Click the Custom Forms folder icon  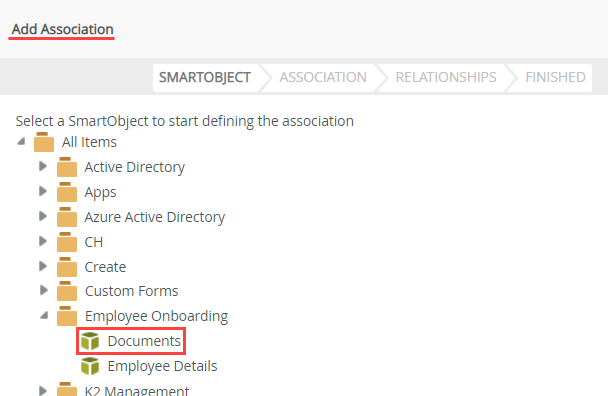click(x=67, y=291)
